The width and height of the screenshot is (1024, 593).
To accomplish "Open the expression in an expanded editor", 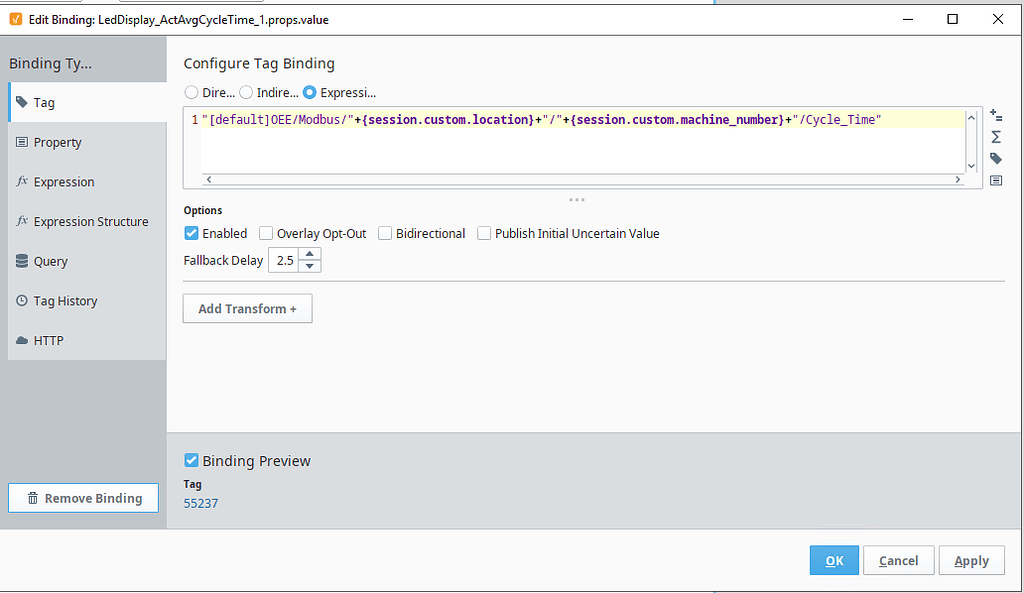I will pyautogui.click(x=996, y=180).
